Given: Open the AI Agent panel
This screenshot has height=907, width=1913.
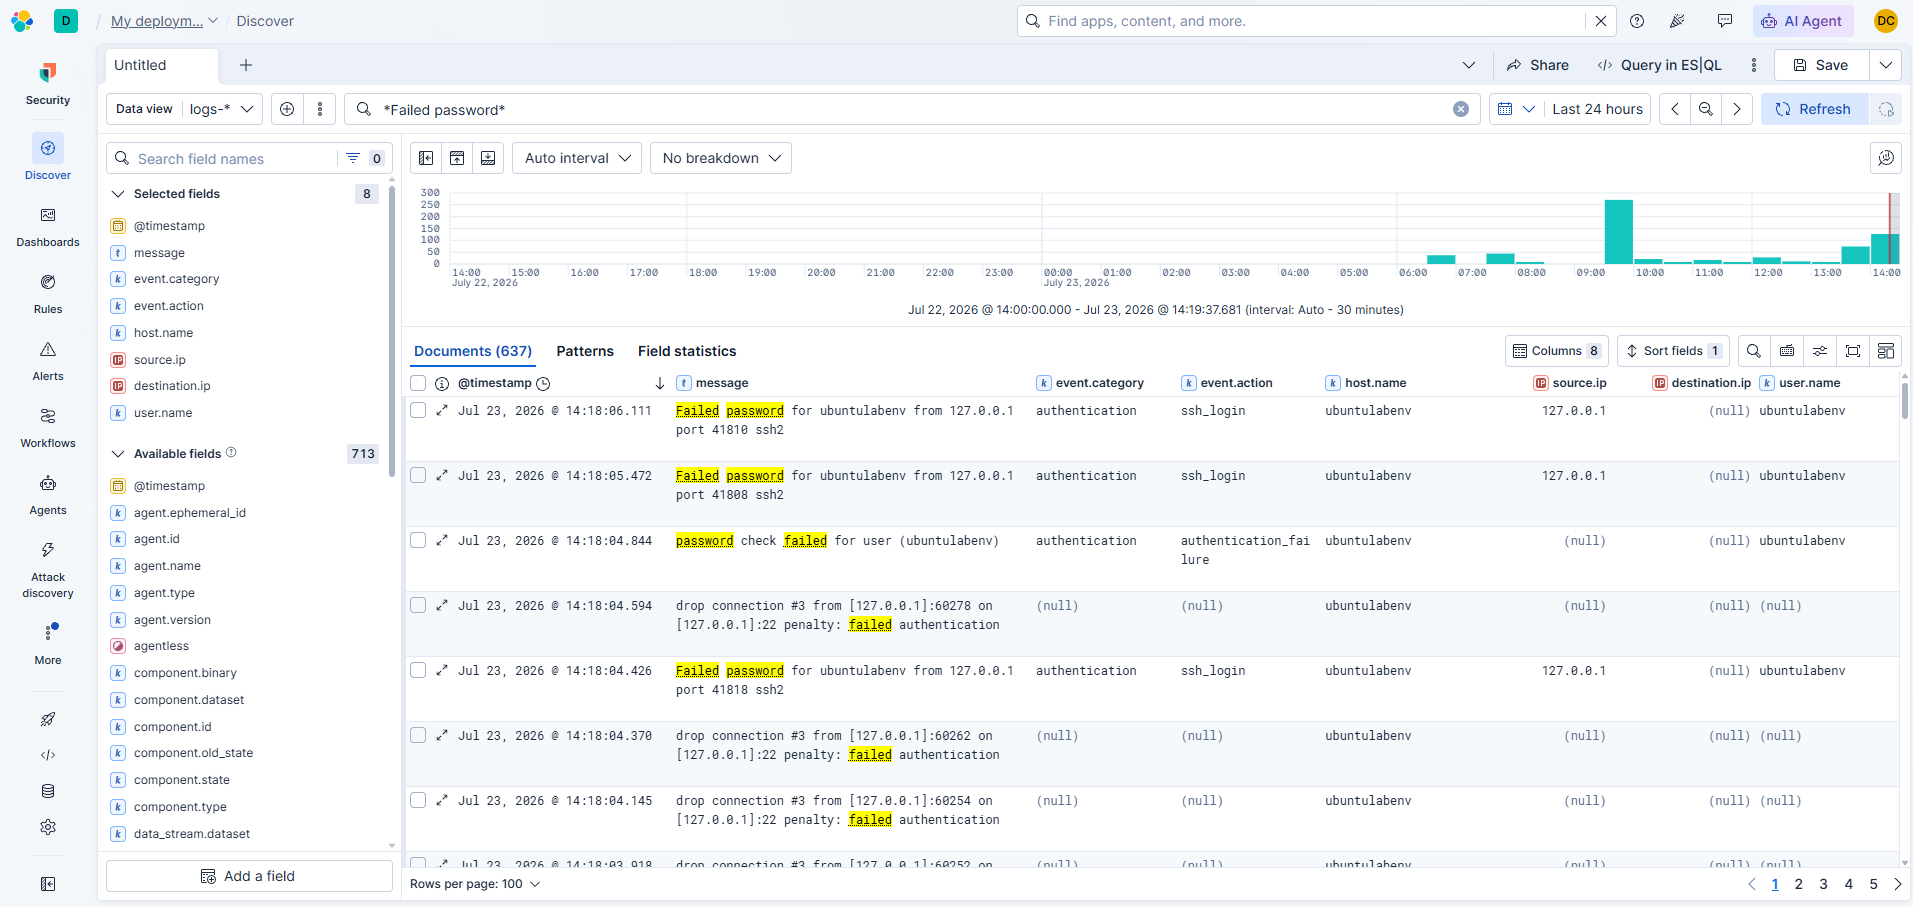Looking at the screenshot, I should 1803,21.
